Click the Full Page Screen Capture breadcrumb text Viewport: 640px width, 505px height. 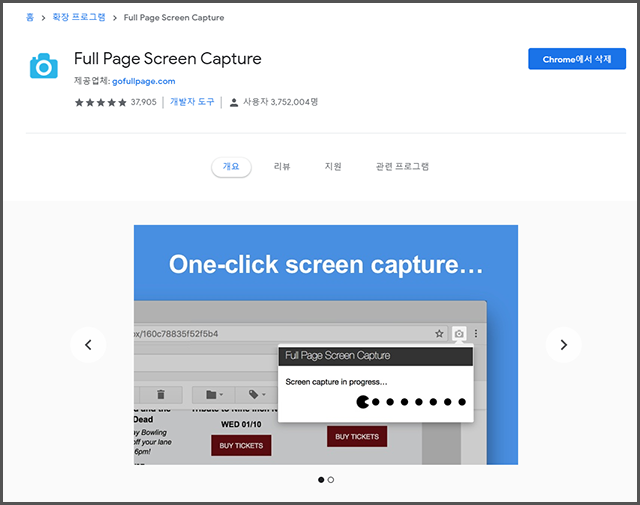pyautogui.click(x=174, y=18)
